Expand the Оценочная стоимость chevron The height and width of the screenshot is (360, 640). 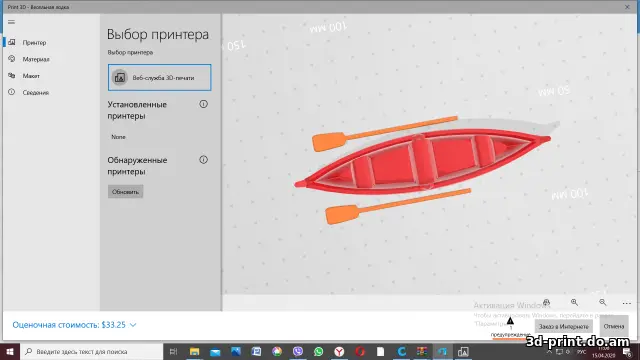(133, 325)
